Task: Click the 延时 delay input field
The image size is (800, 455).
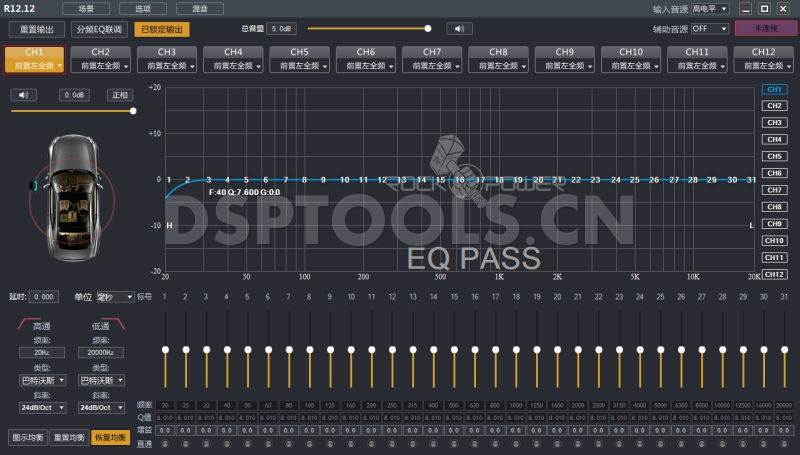Action: (45, 297)
